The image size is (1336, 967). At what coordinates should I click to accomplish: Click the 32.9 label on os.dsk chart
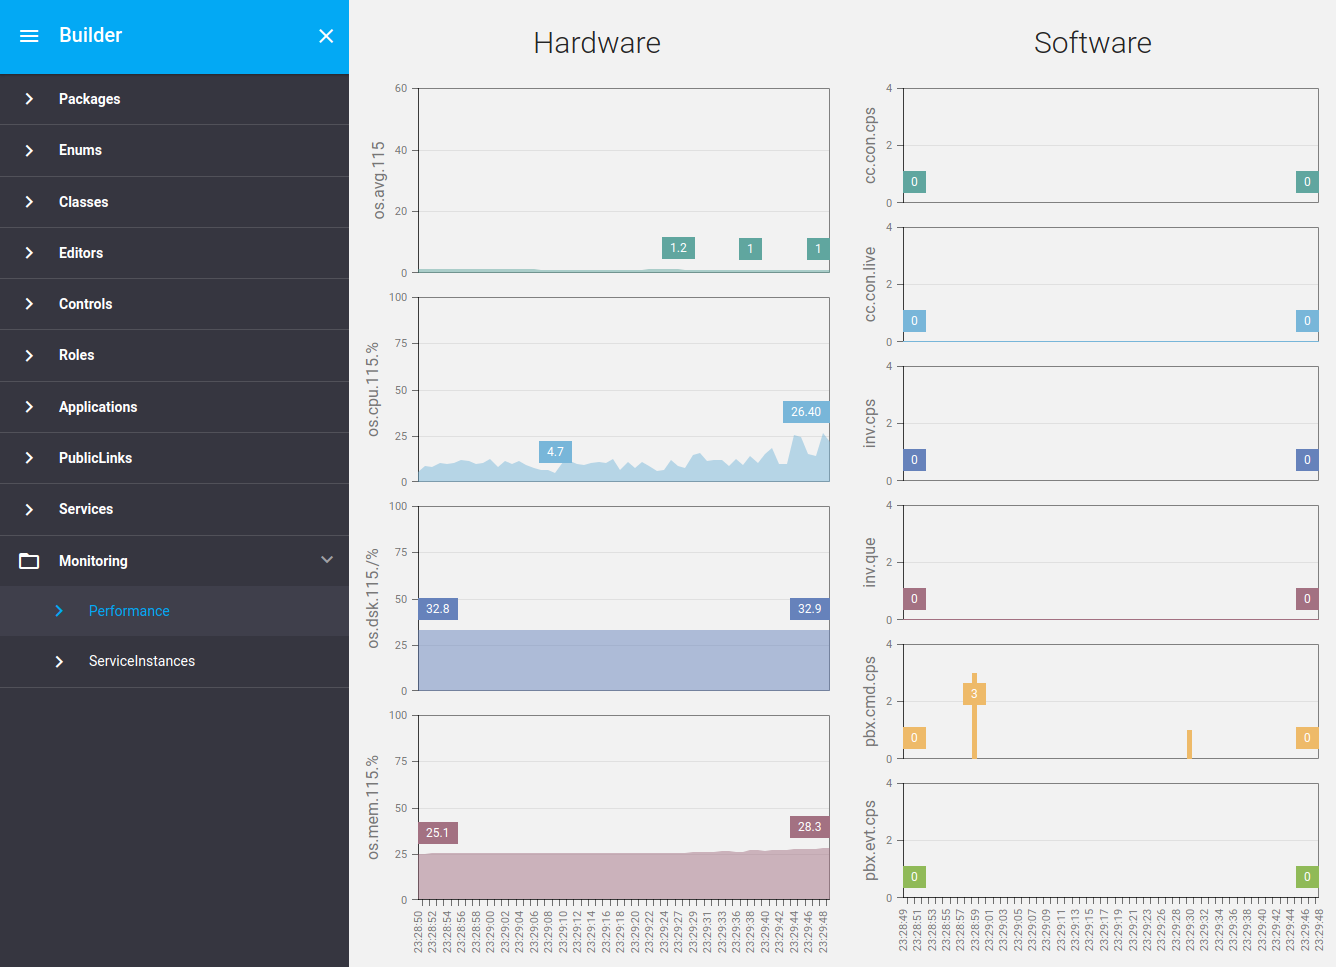[810, 609]
